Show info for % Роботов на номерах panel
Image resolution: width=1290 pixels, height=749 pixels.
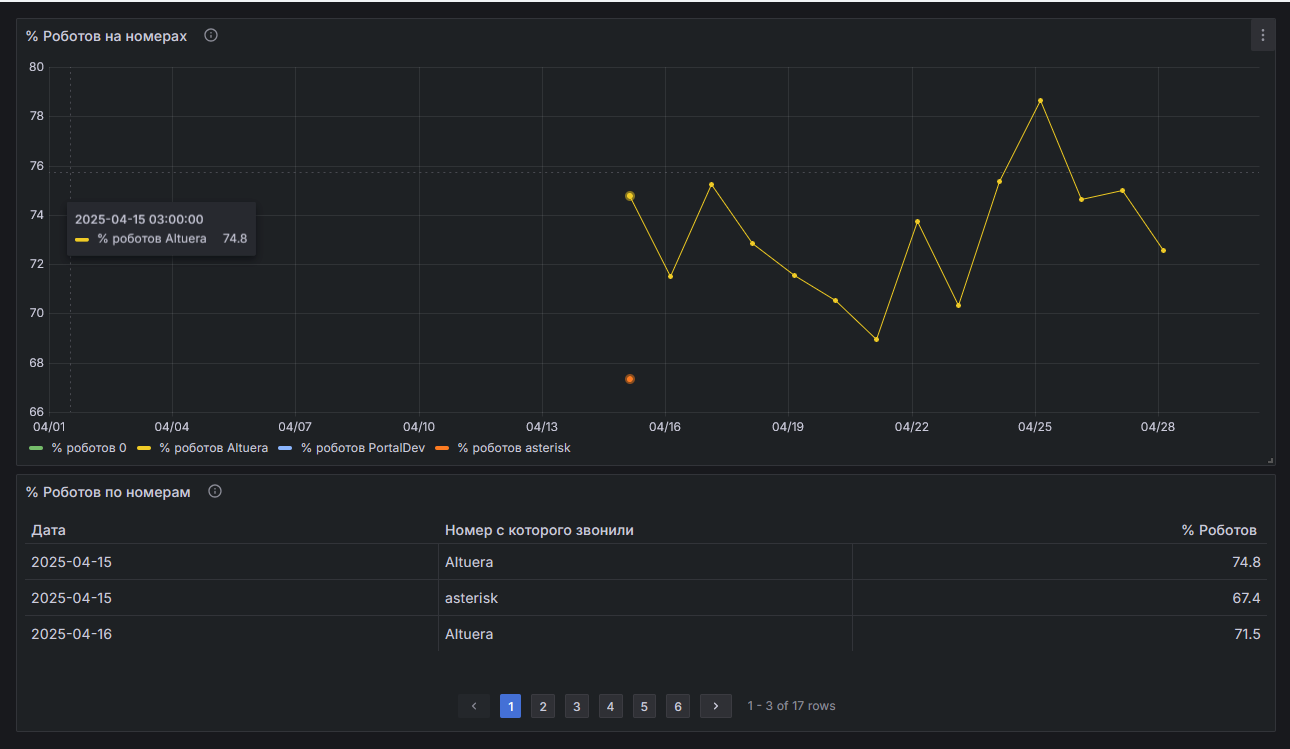click(x=211, y=35)
